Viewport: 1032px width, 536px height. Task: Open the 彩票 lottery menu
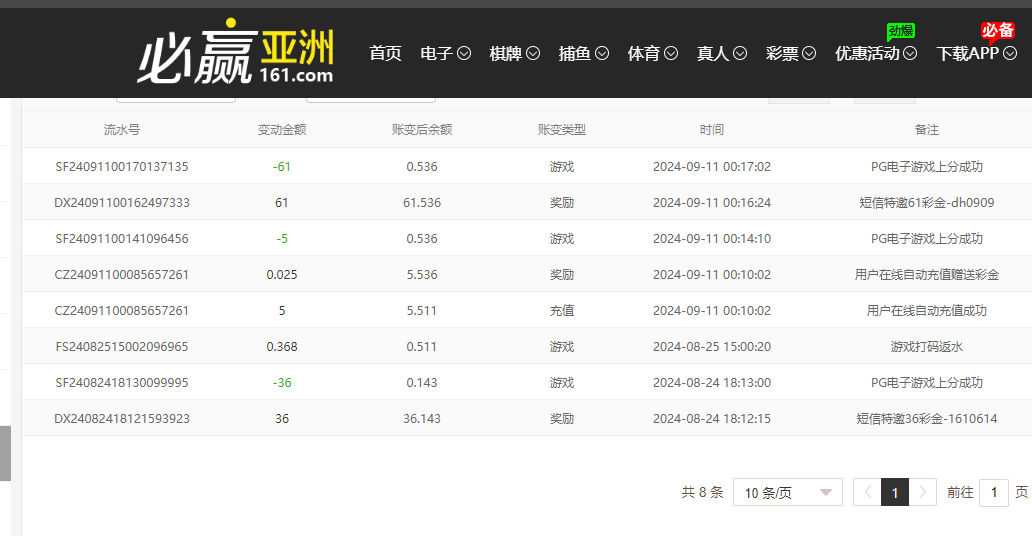(x=790, y=54)
